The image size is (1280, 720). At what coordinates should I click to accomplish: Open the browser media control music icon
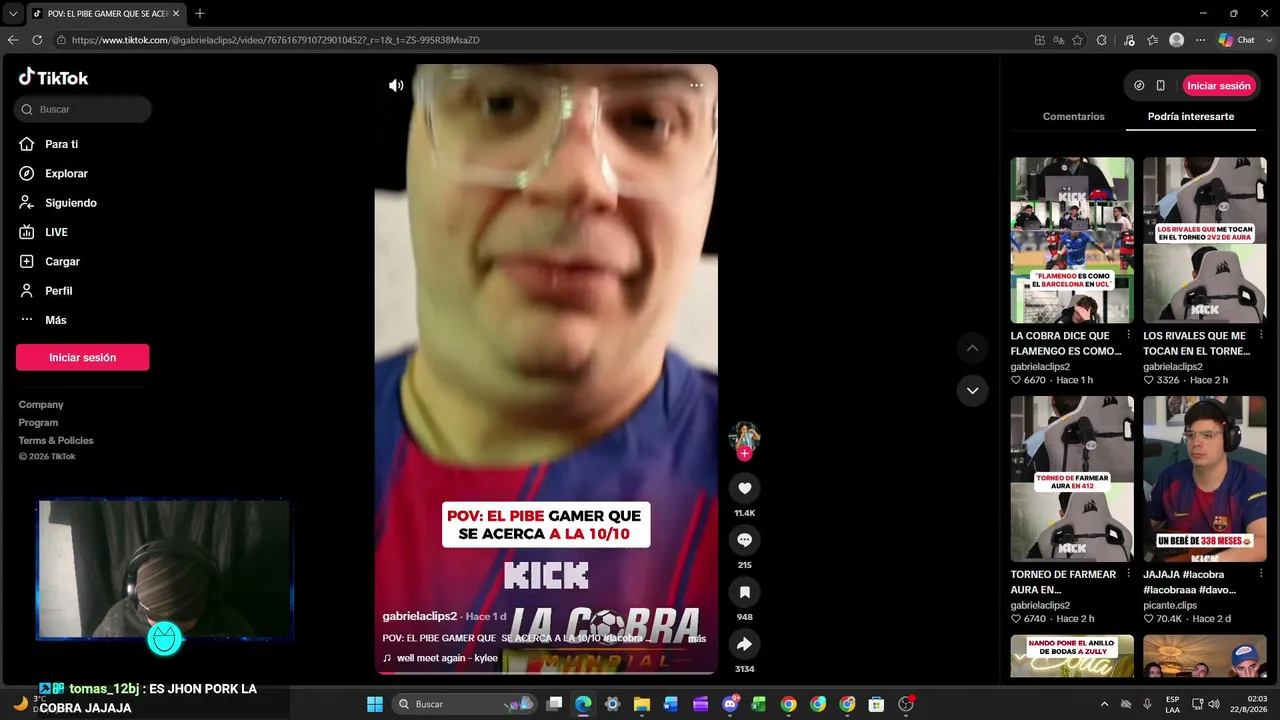point(1129,40)
